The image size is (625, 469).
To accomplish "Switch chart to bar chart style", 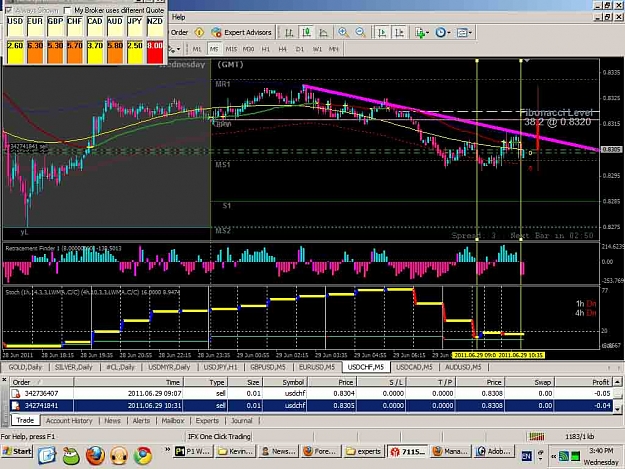I will 289,33.
